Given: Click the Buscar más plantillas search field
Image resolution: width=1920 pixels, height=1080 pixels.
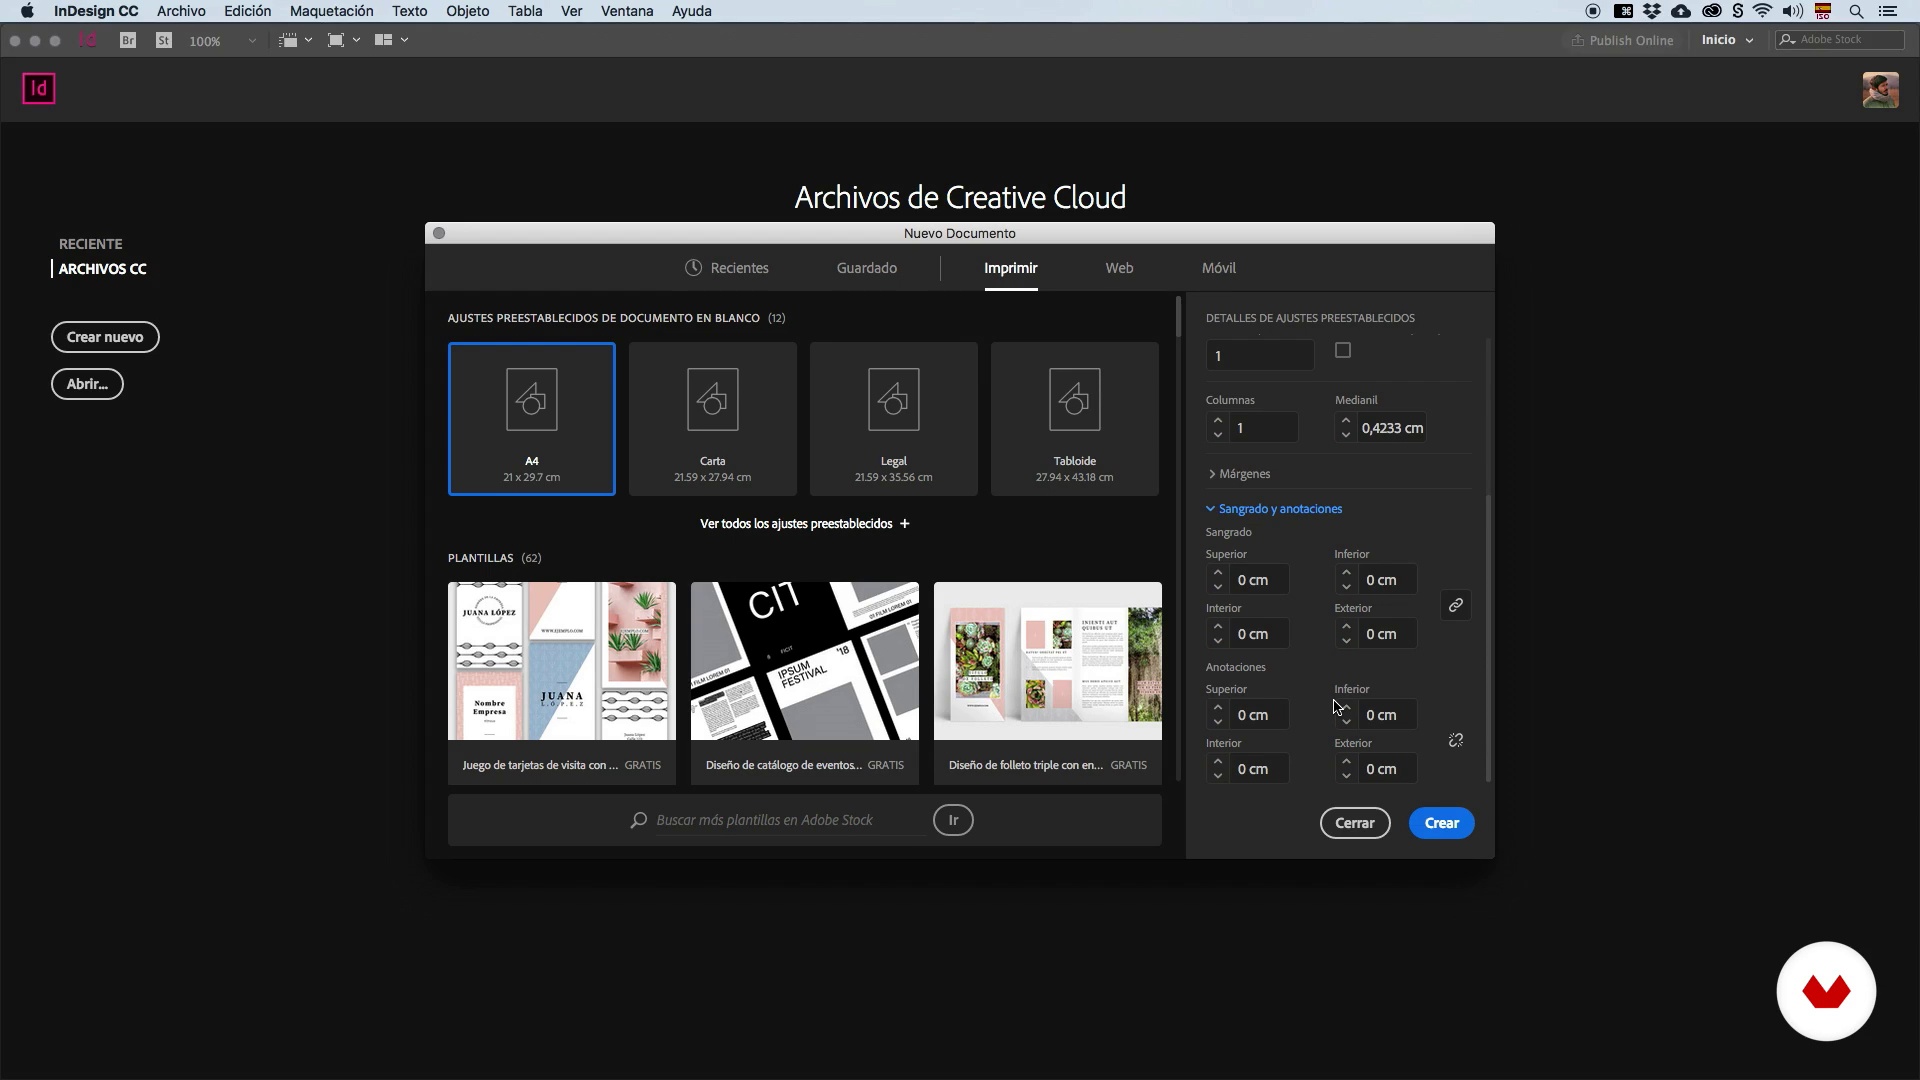Looking at the screenshot, I should pyautogui.click(x=788, y=821).
